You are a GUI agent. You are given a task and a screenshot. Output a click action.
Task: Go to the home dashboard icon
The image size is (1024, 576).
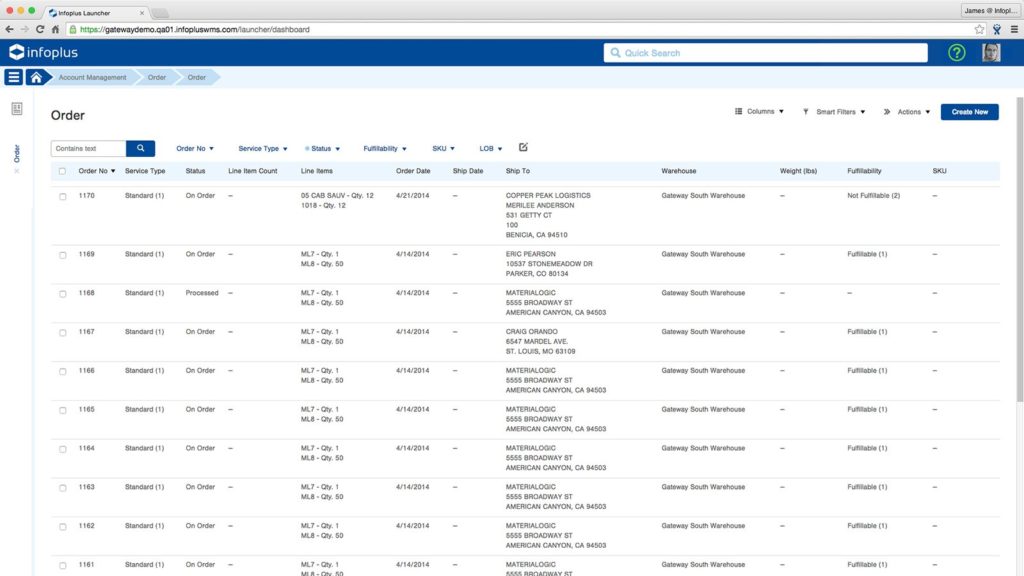37,77
